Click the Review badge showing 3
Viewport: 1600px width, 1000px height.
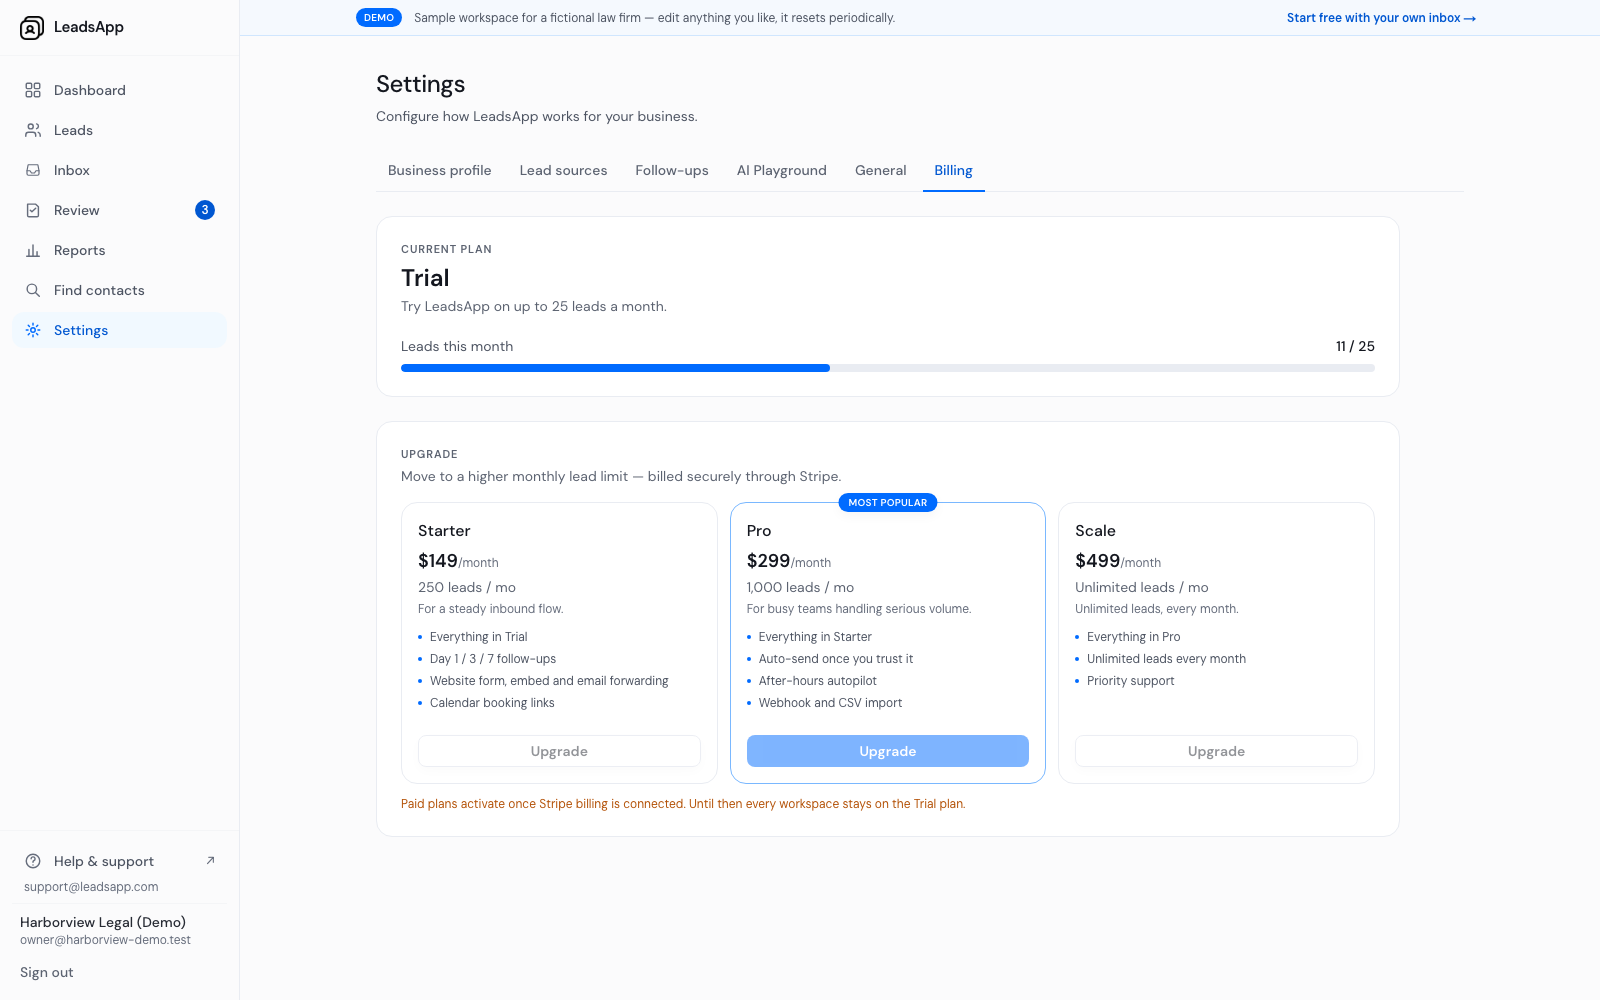(205, 210)
